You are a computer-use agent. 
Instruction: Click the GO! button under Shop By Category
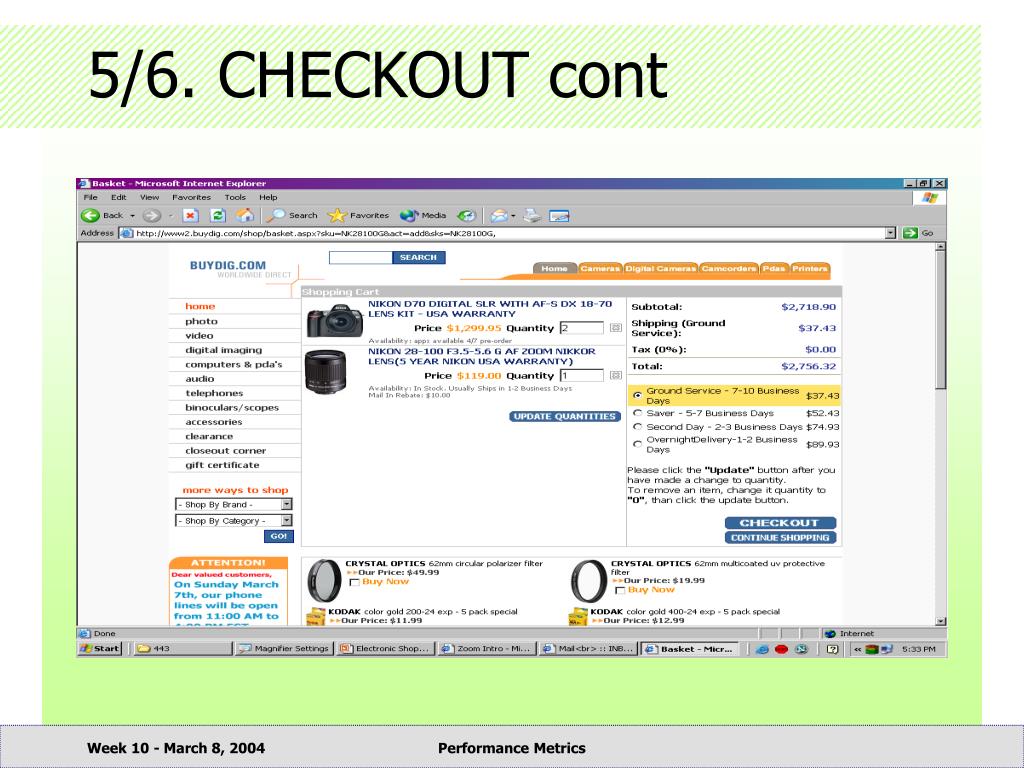(279, 536)
